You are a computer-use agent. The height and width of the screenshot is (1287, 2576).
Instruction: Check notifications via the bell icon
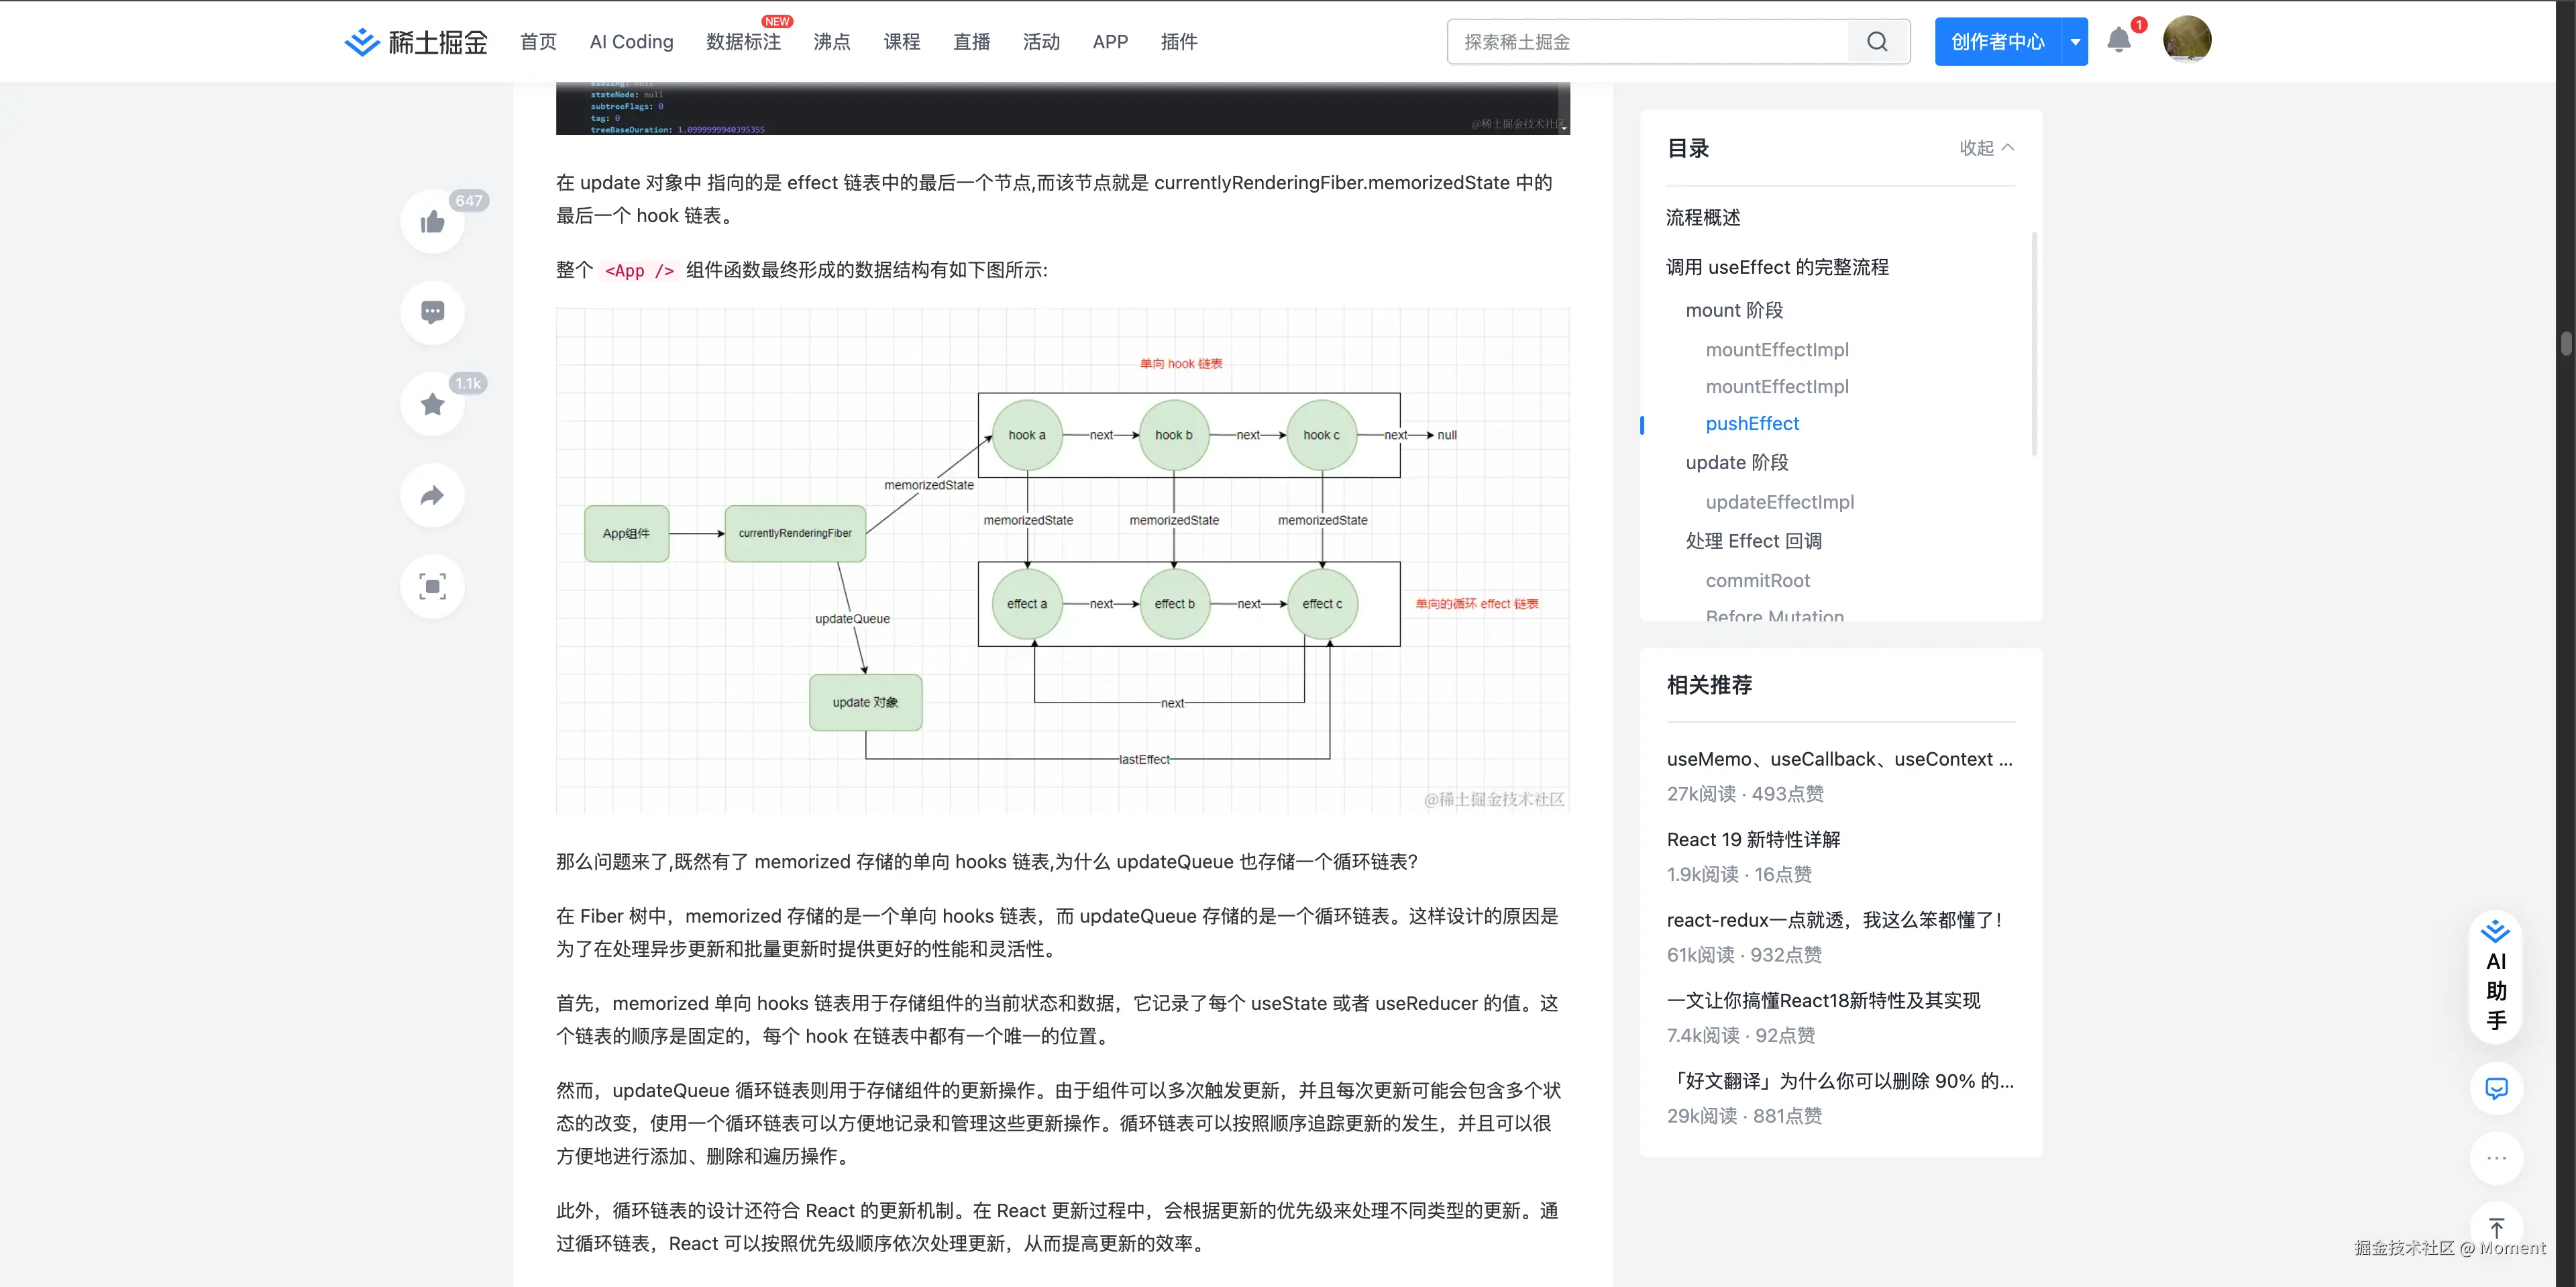(x=2119, y=40)
